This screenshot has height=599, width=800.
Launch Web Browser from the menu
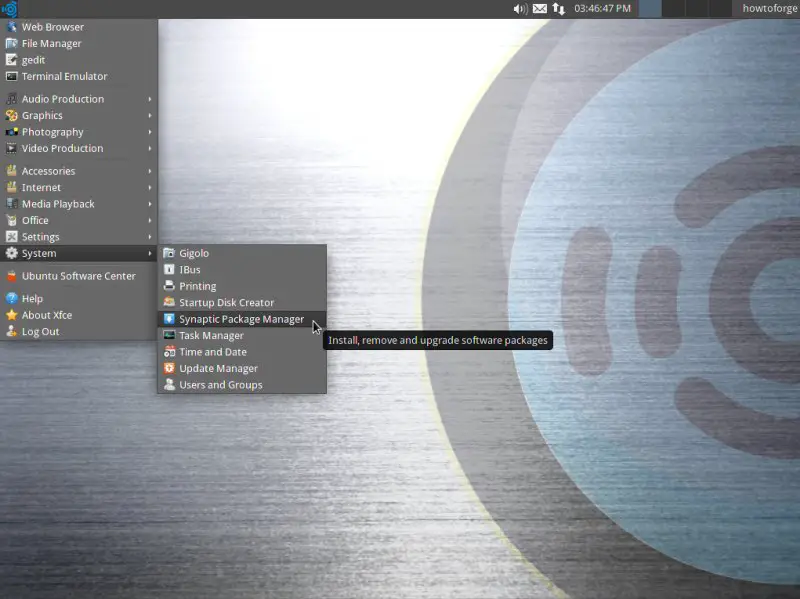click(79, 27)
